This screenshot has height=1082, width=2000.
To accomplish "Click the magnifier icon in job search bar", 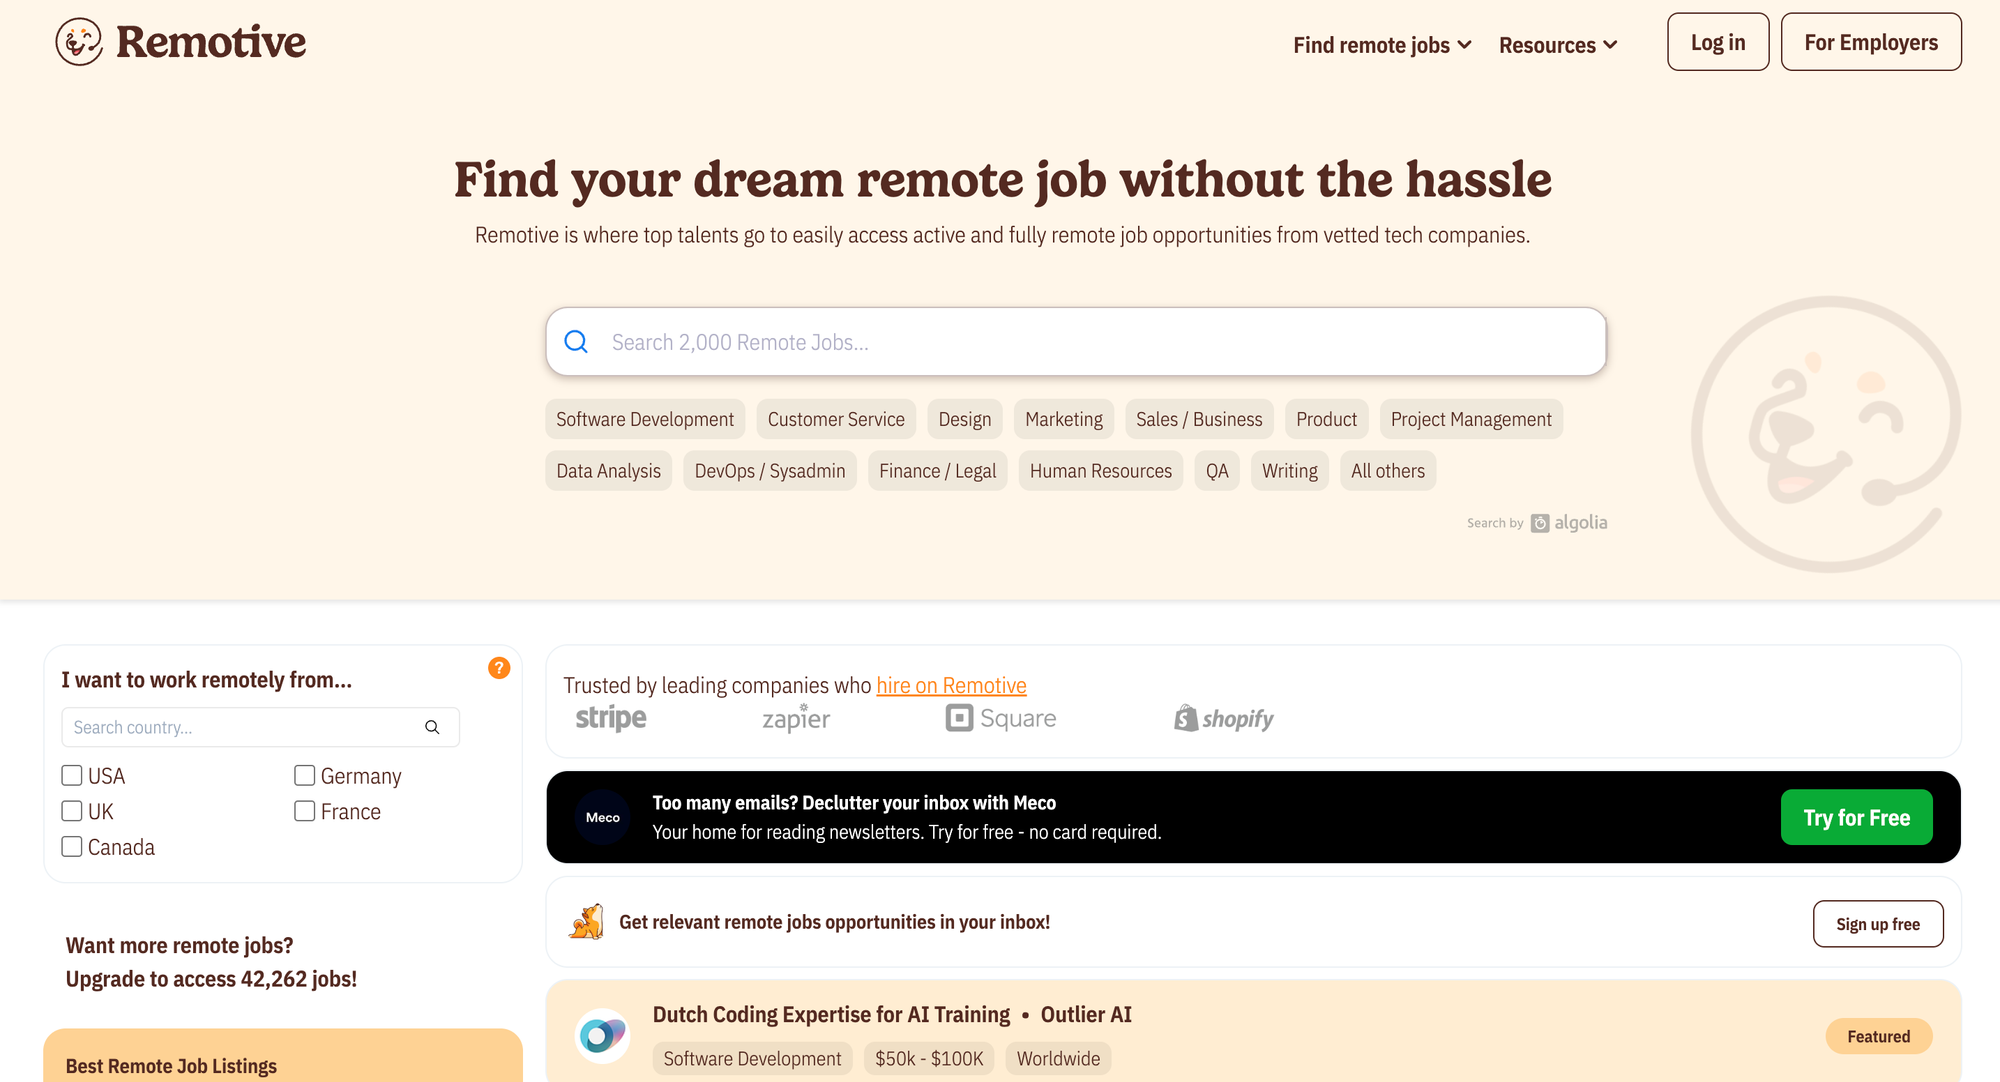I will (x=576, y=342).
